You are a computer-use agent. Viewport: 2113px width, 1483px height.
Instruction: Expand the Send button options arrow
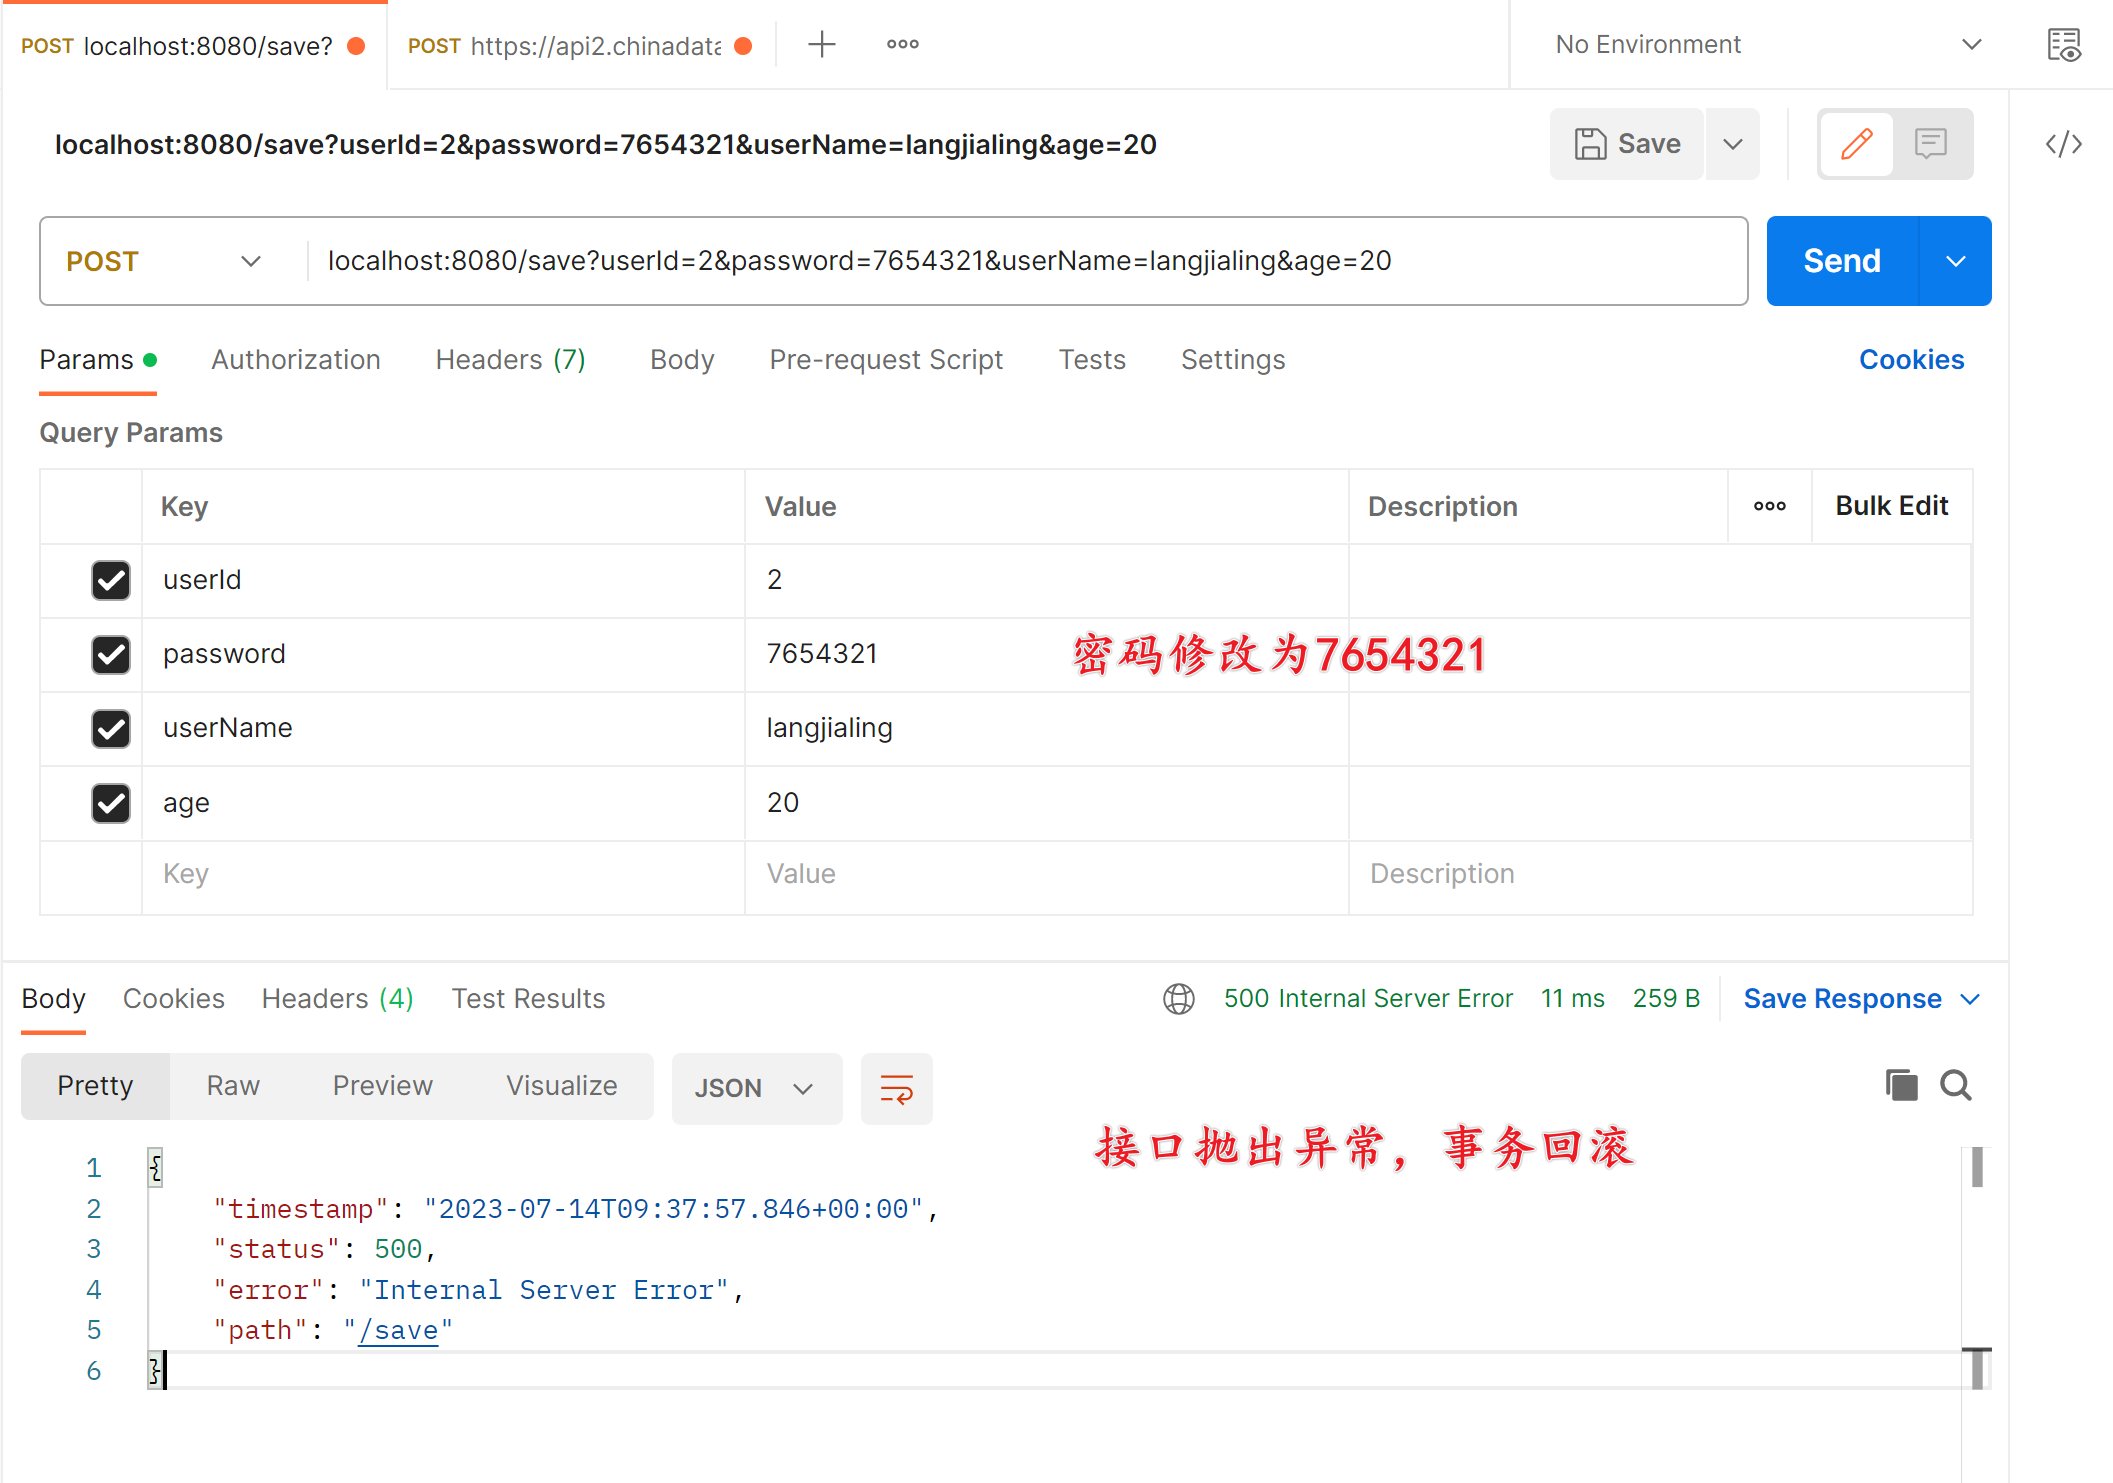pyautogui.click(x=1956, y=261)
